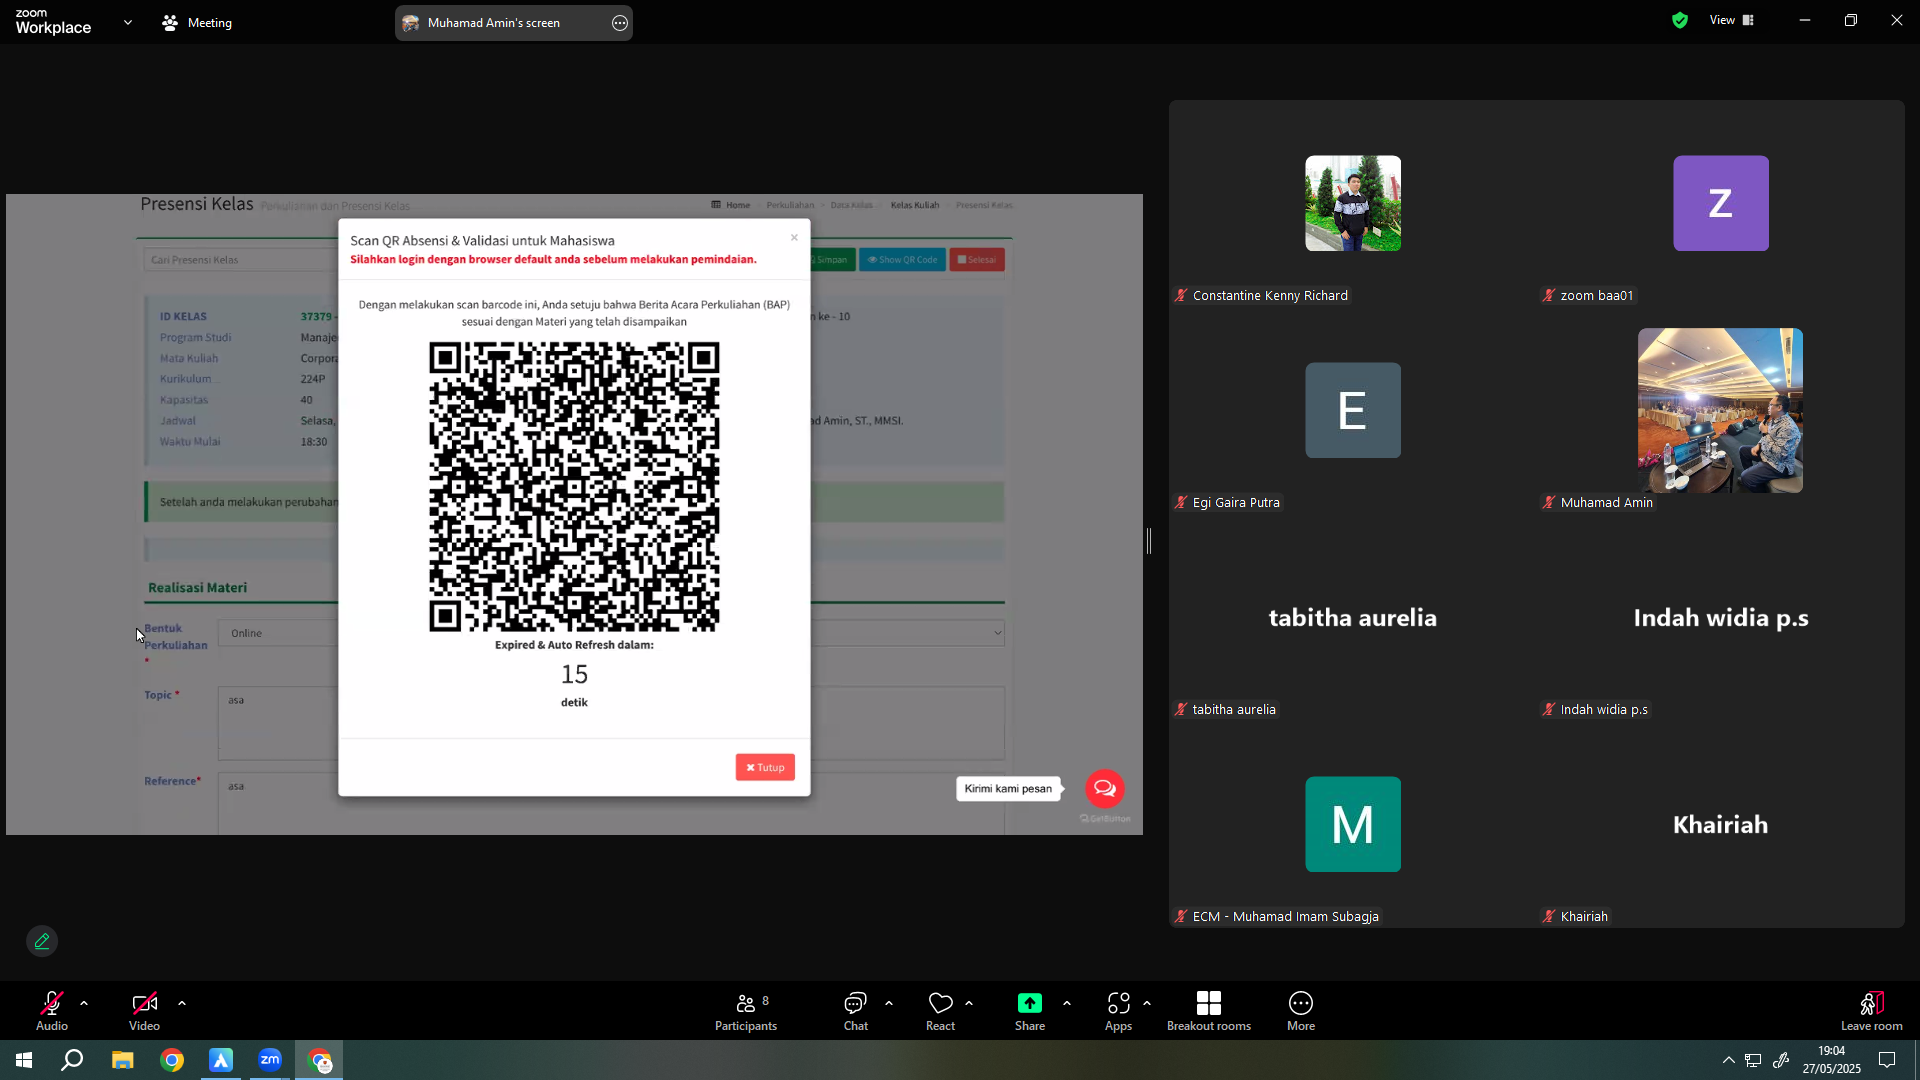Click the Kelas Kuliah breadcrumb link

(x=915, y=205)
